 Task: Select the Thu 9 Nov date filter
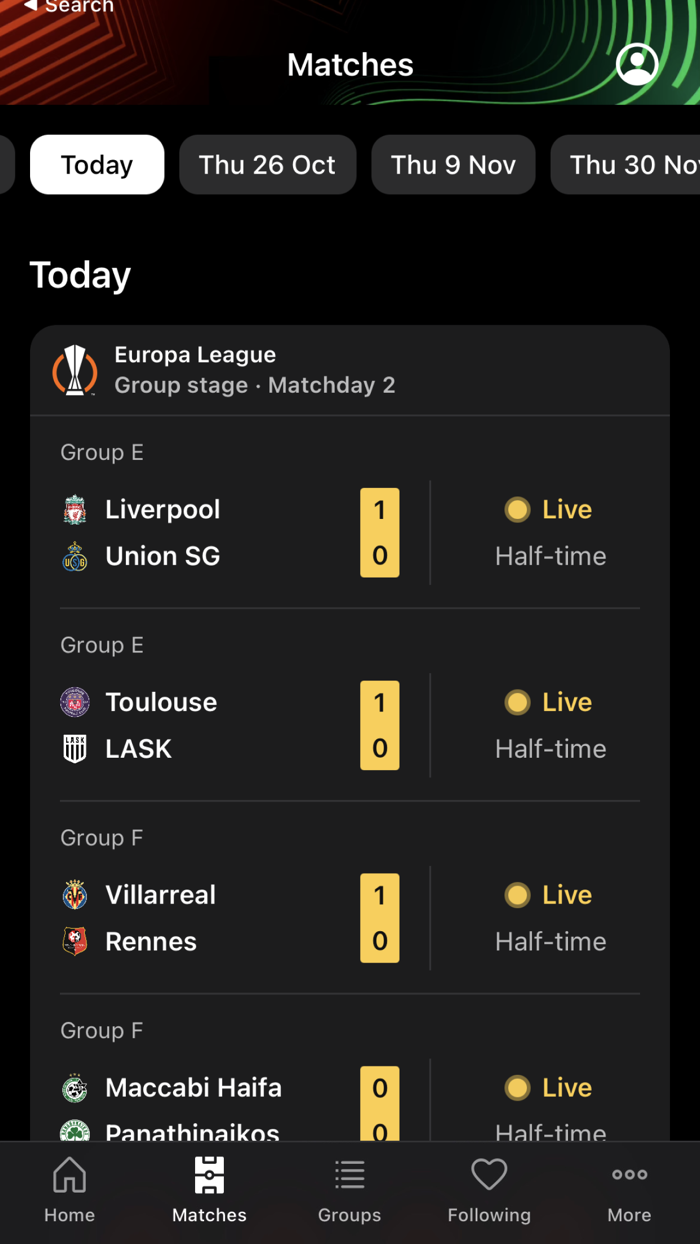453,164
